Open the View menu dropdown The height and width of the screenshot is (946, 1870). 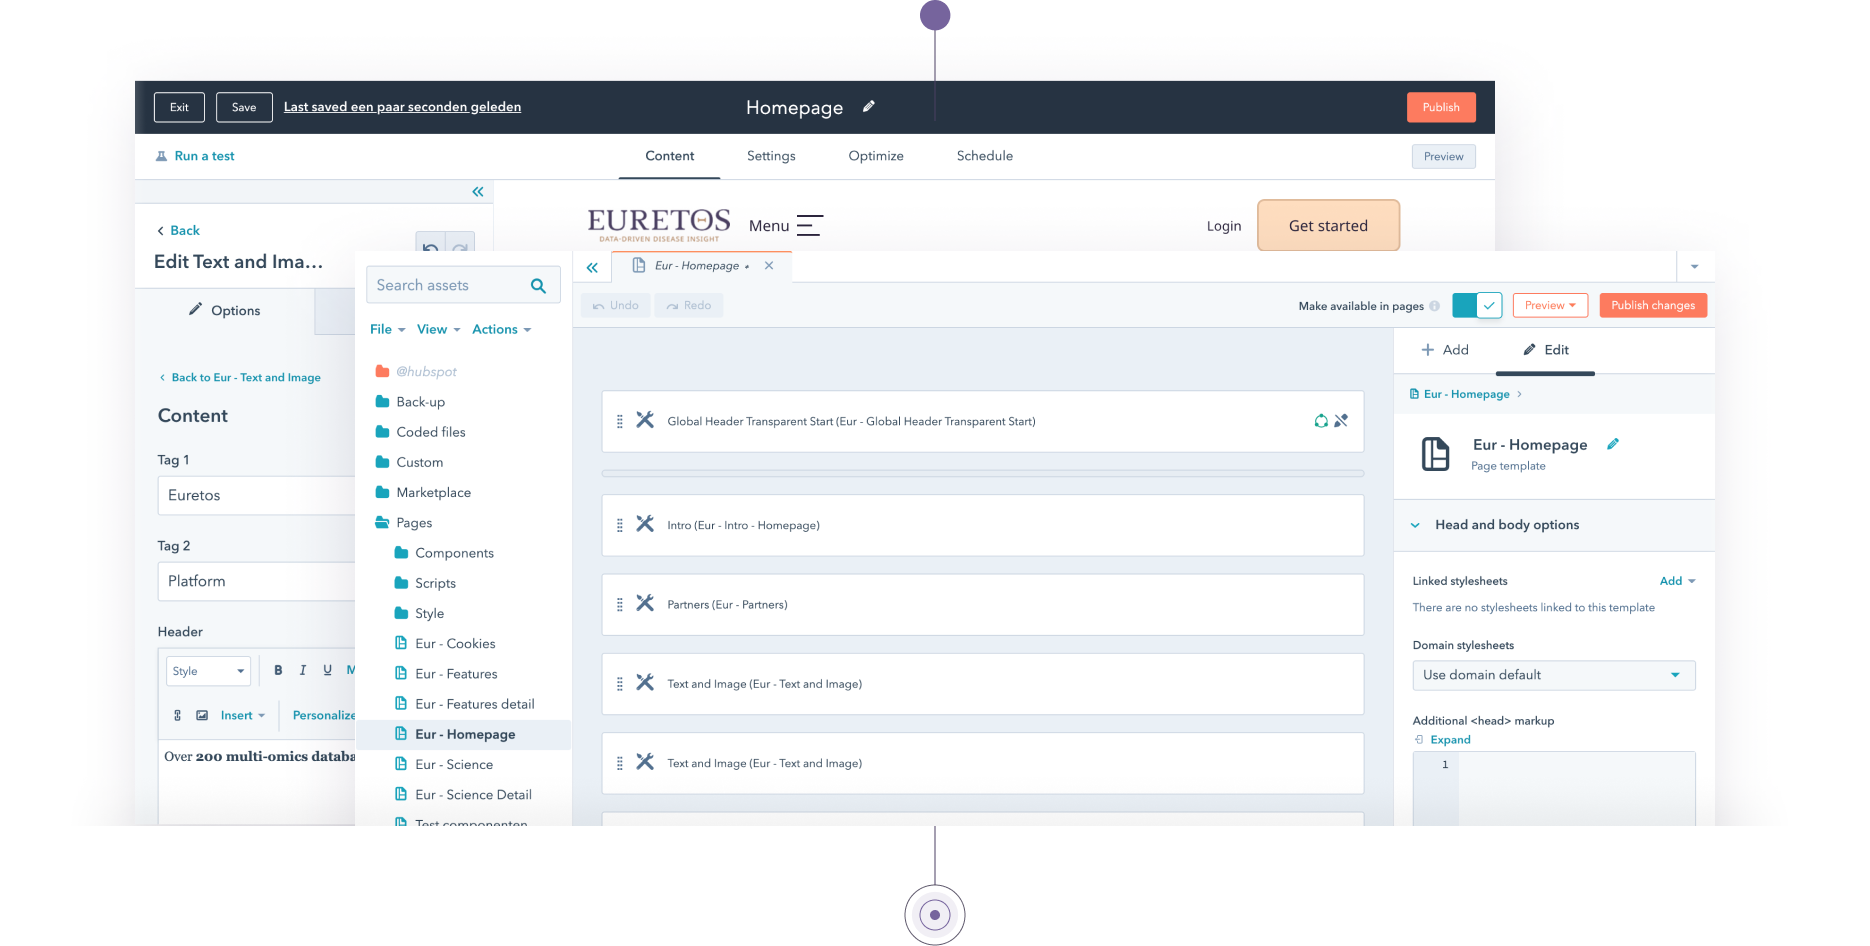pyautogui.click(x=438, y=329)
